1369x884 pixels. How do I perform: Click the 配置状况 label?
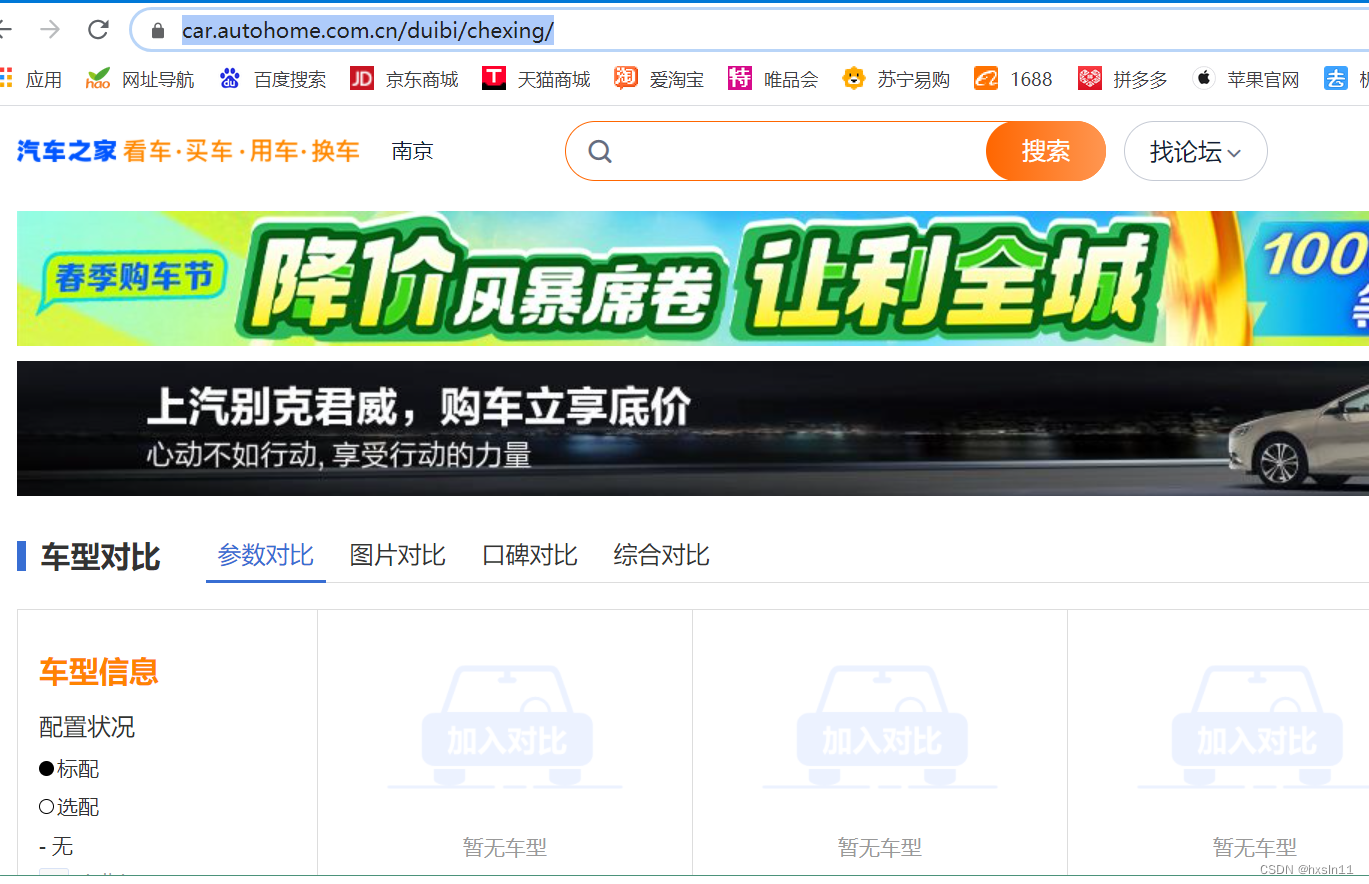tap(87, 727)
